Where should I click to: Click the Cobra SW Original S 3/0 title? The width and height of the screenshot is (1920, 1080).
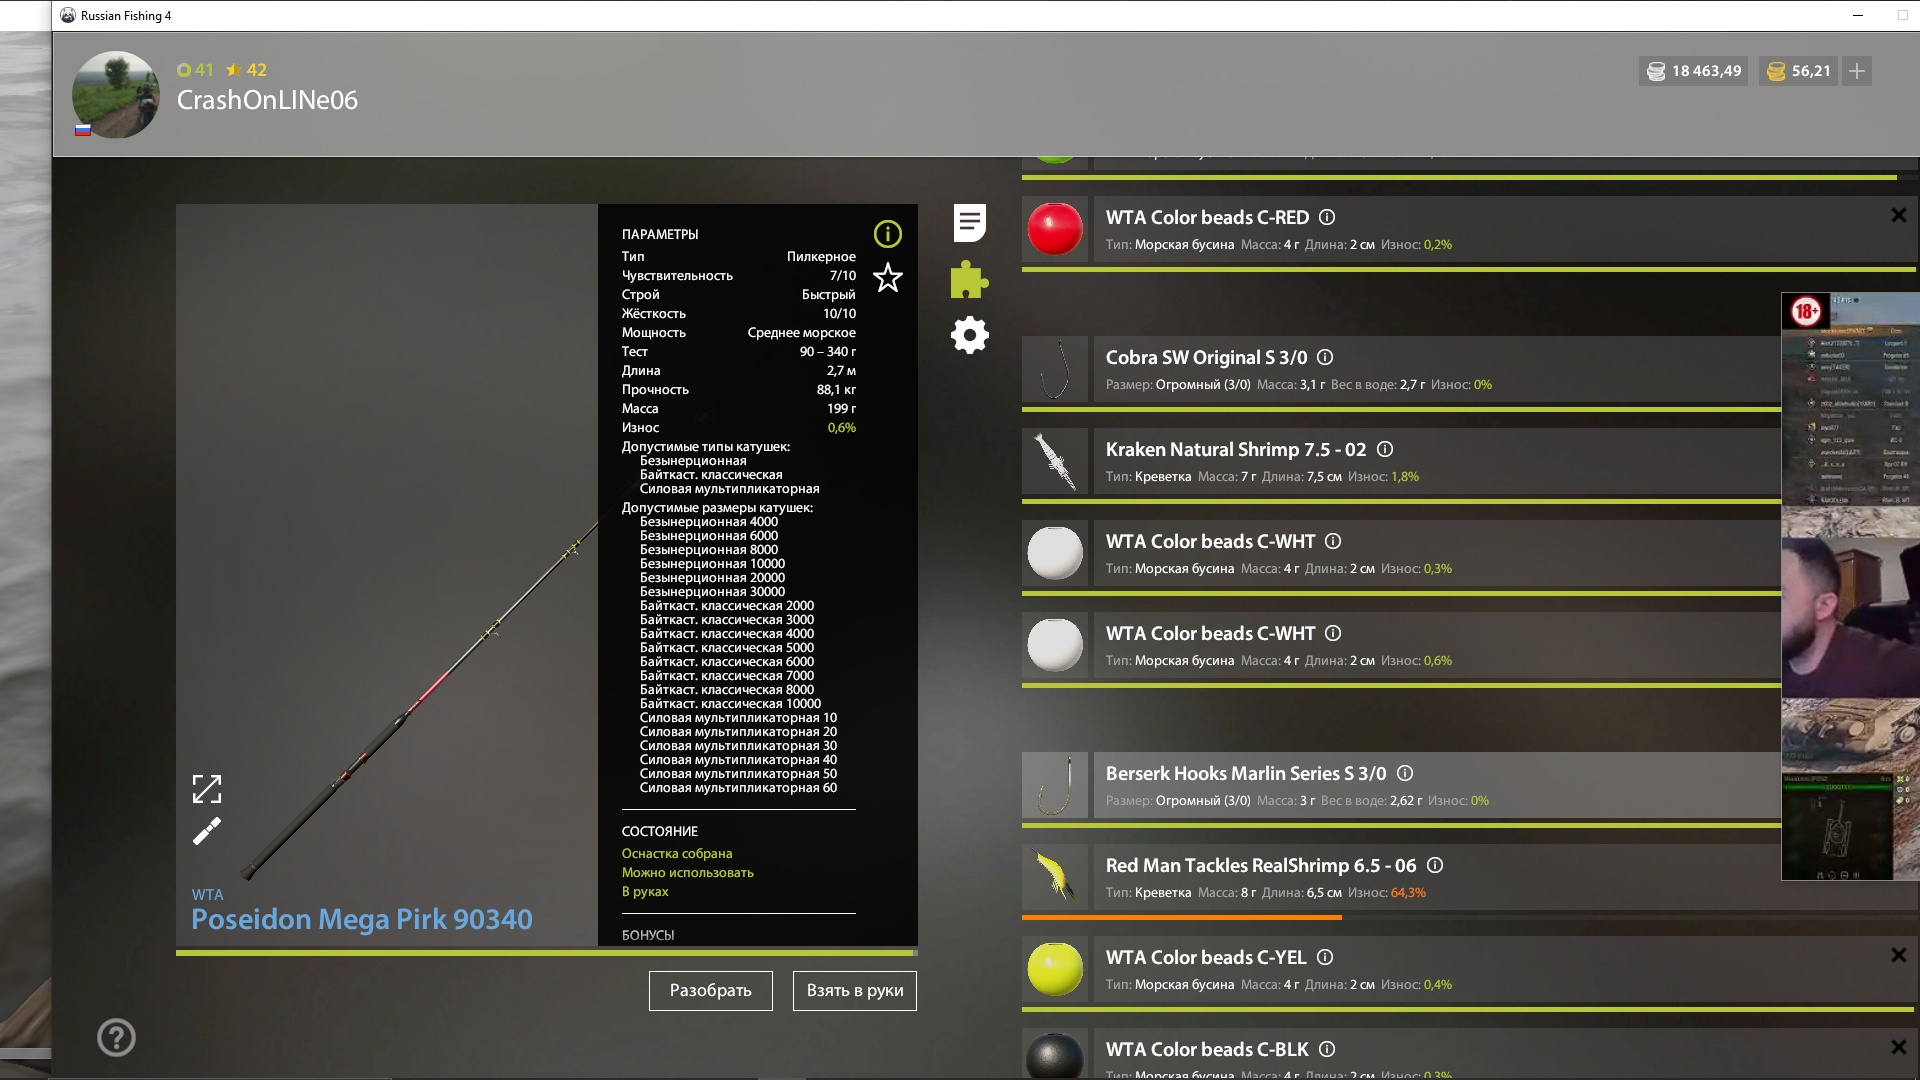[1206, 357]
